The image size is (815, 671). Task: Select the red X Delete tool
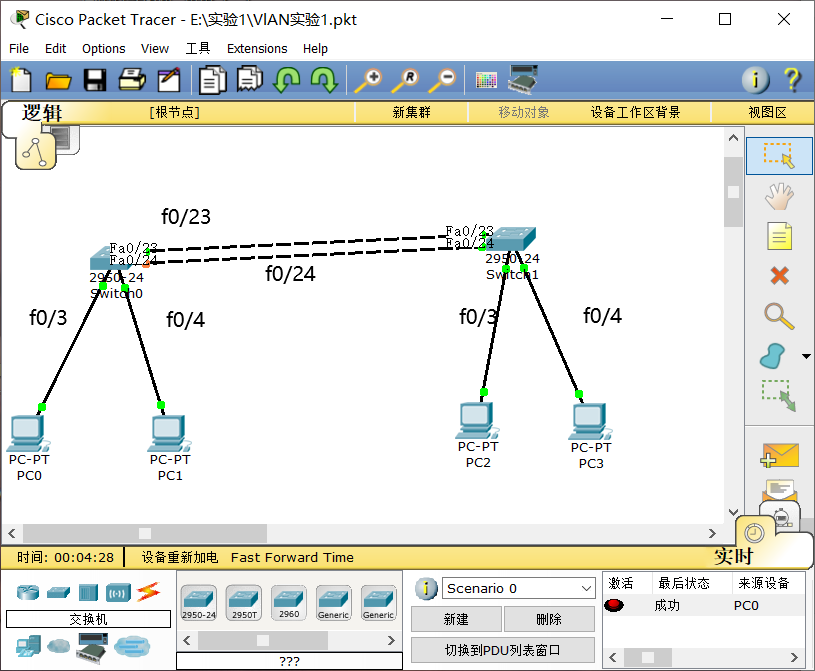(x=779, y=275)
